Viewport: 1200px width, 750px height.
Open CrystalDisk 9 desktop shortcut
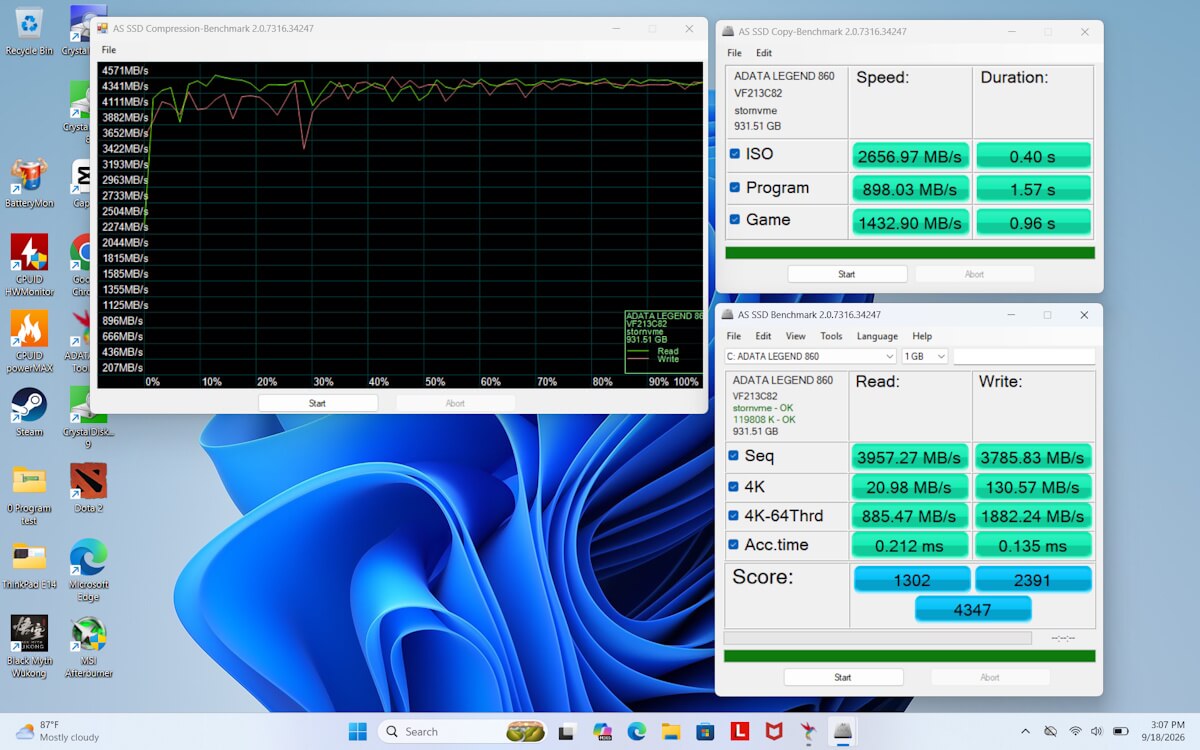click(89, 418)
